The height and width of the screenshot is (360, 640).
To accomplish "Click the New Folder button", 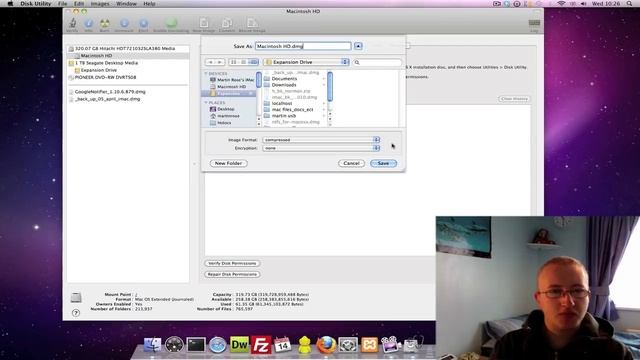I will click(x=229, y=163).
